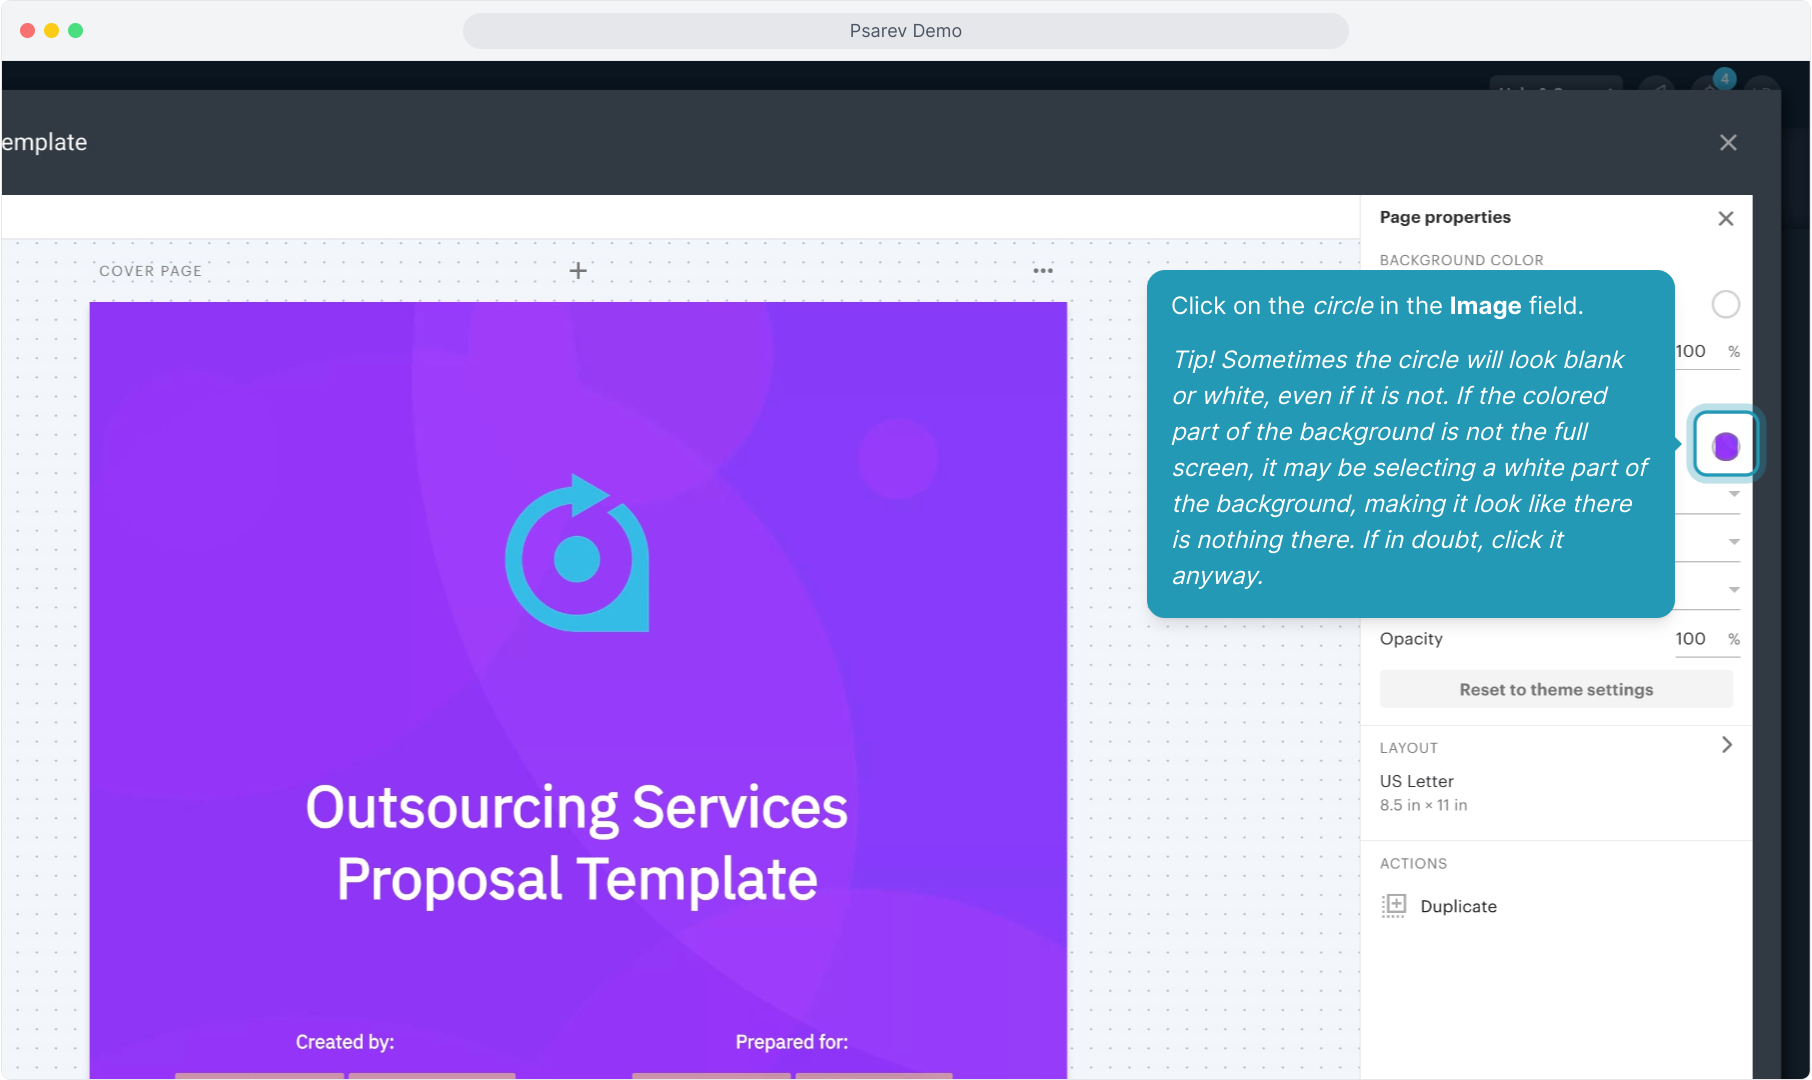The width and height of the screenshot is (1812, 1080).
Task: Close the template editor modal
Action: pyautogui.click(x=1728, y=143)
